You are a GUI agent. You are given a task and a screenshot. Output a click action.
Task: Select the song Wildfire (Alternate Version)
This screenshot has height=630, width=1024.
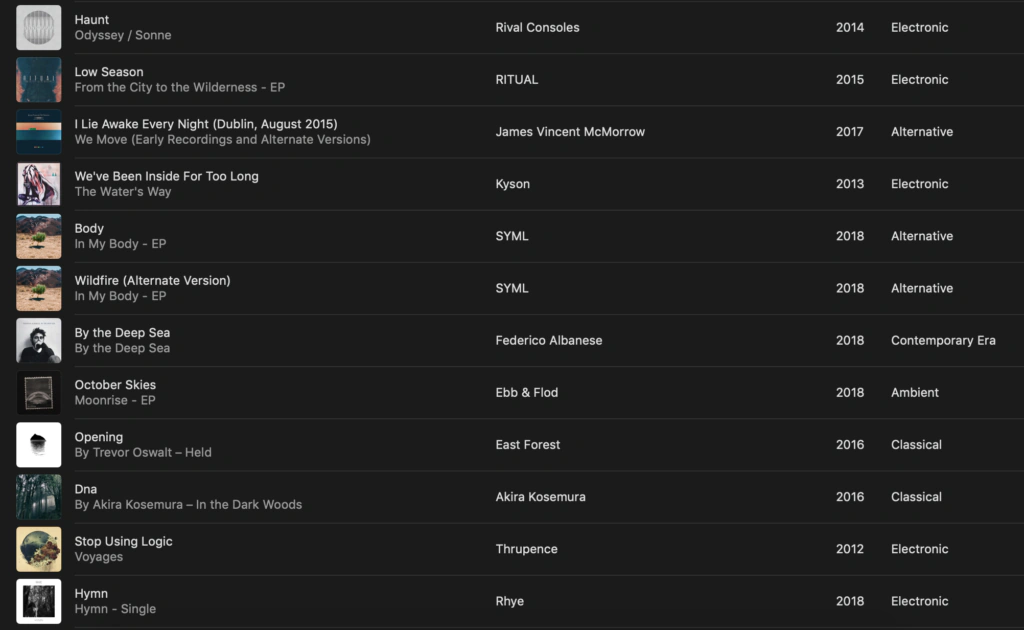[x=152, y=281]
